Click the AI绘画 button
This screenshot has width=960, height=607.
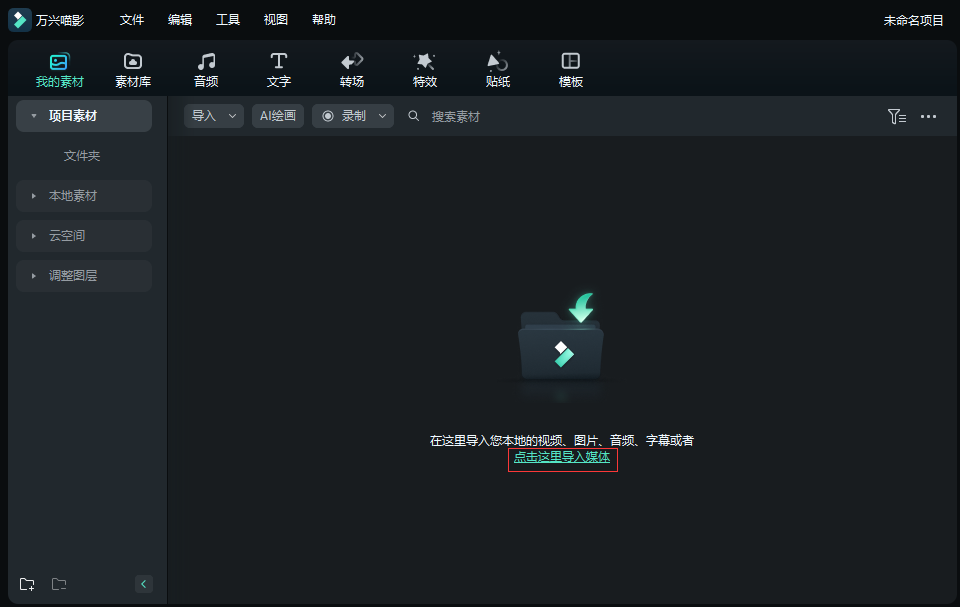point(278,116)
